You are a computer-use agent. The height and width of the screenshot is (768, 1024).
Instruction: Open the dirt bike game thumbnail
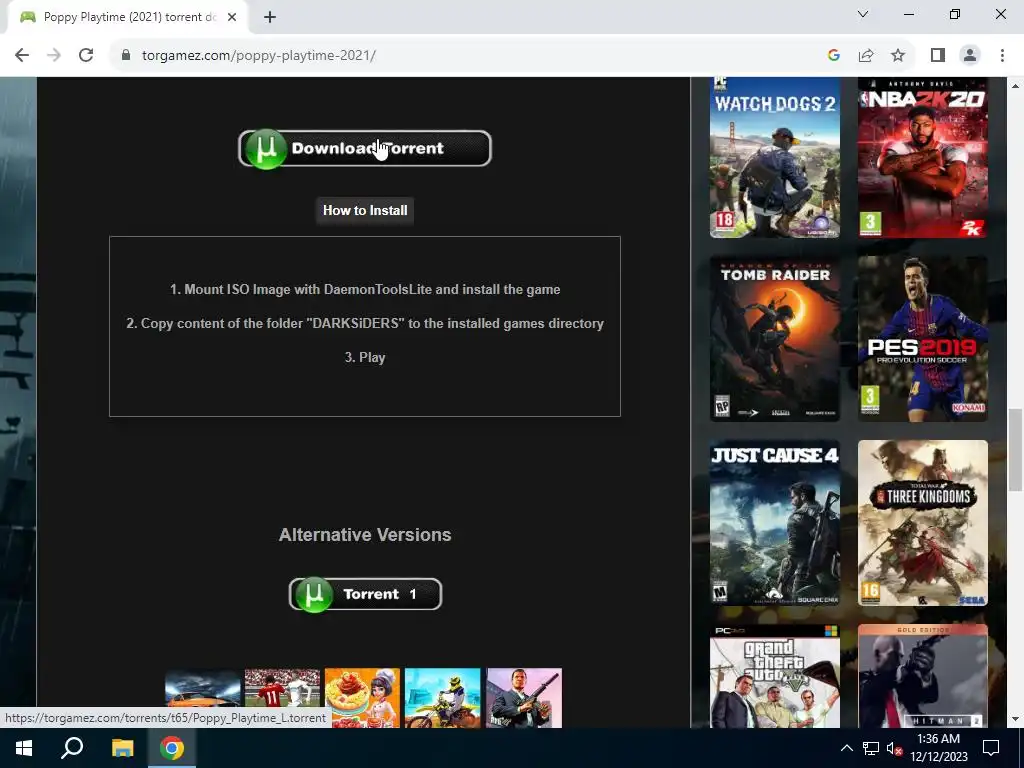coord(442,697)
